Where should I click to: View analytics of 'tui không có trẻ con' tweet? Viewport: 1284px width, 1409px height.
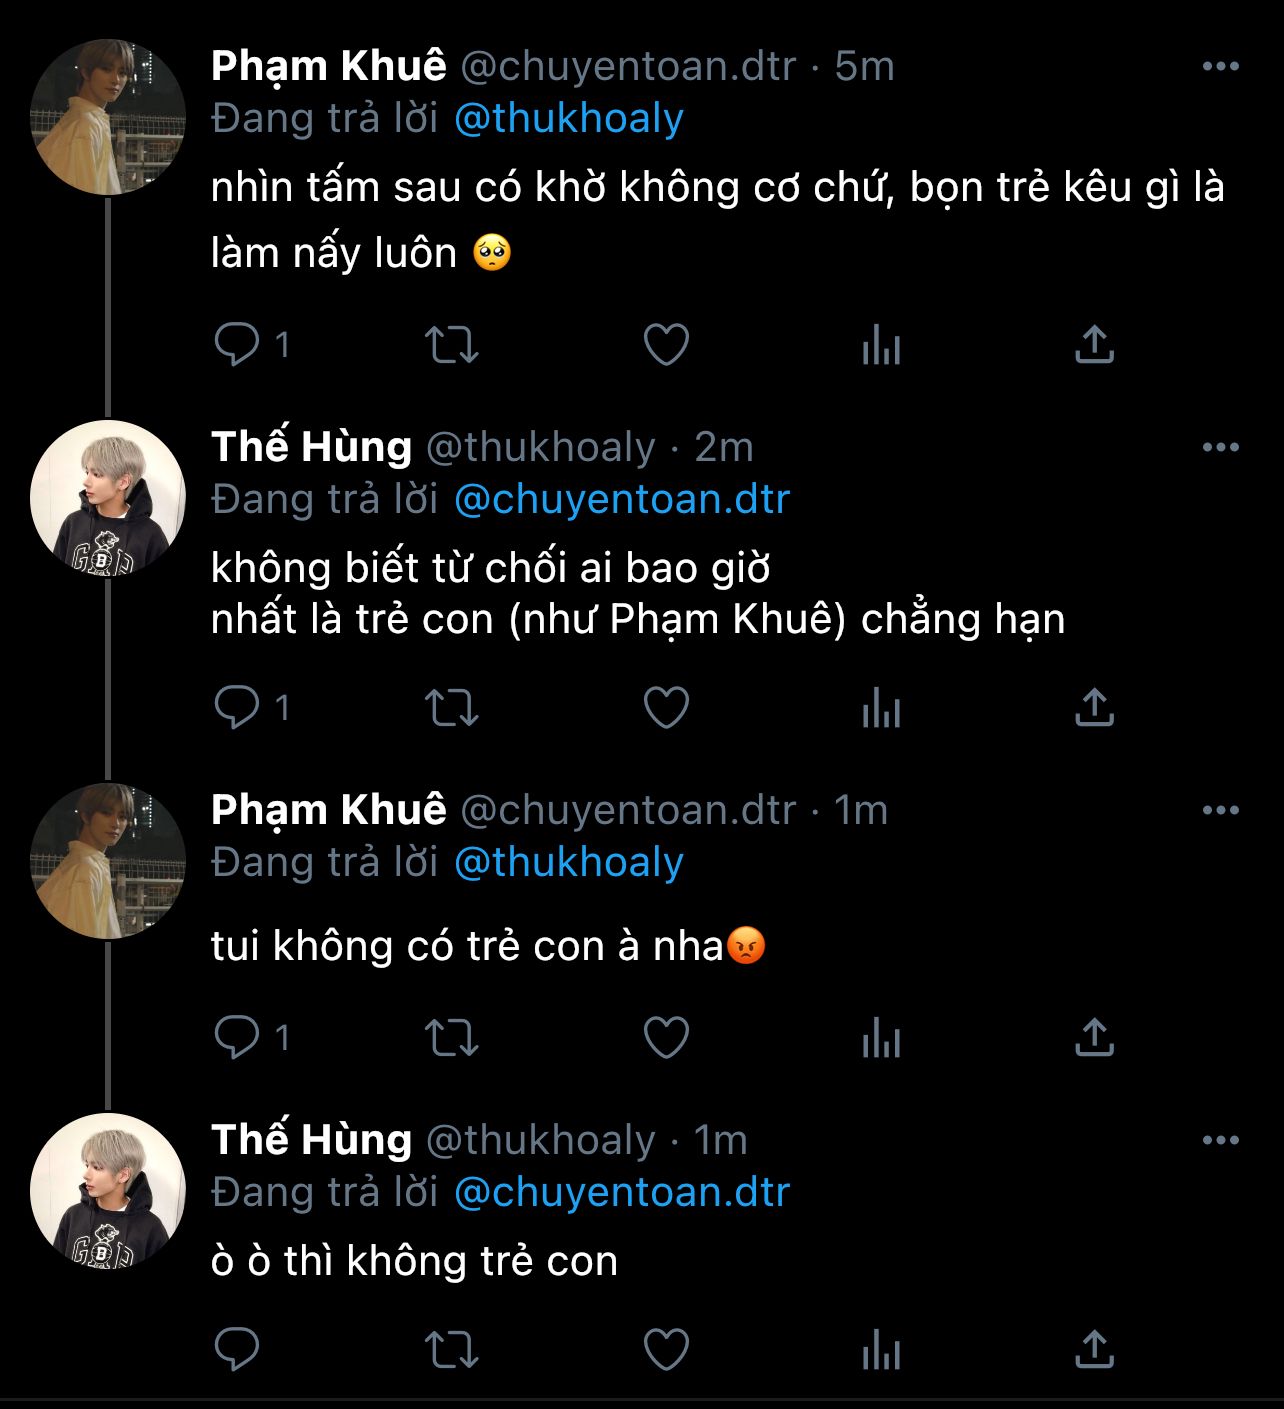[x=881, y=1038]
